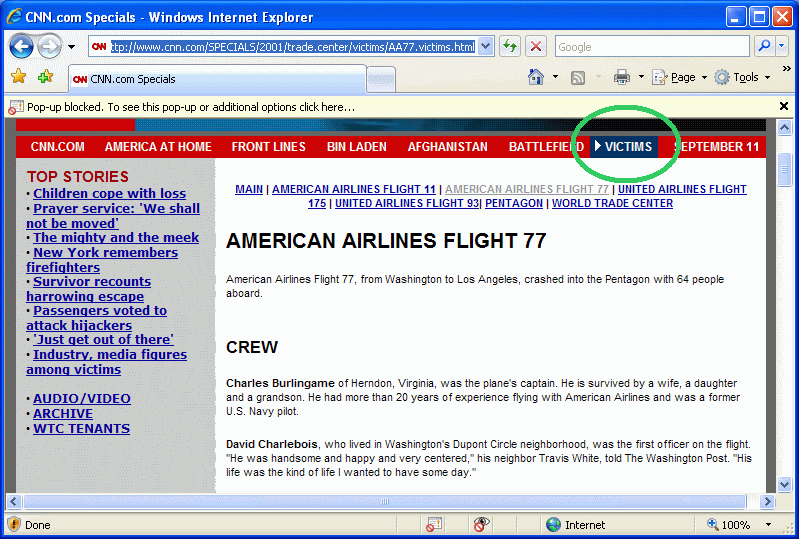Open Favorites Center star icon
The image size is (799, 539).
[19, 77]
